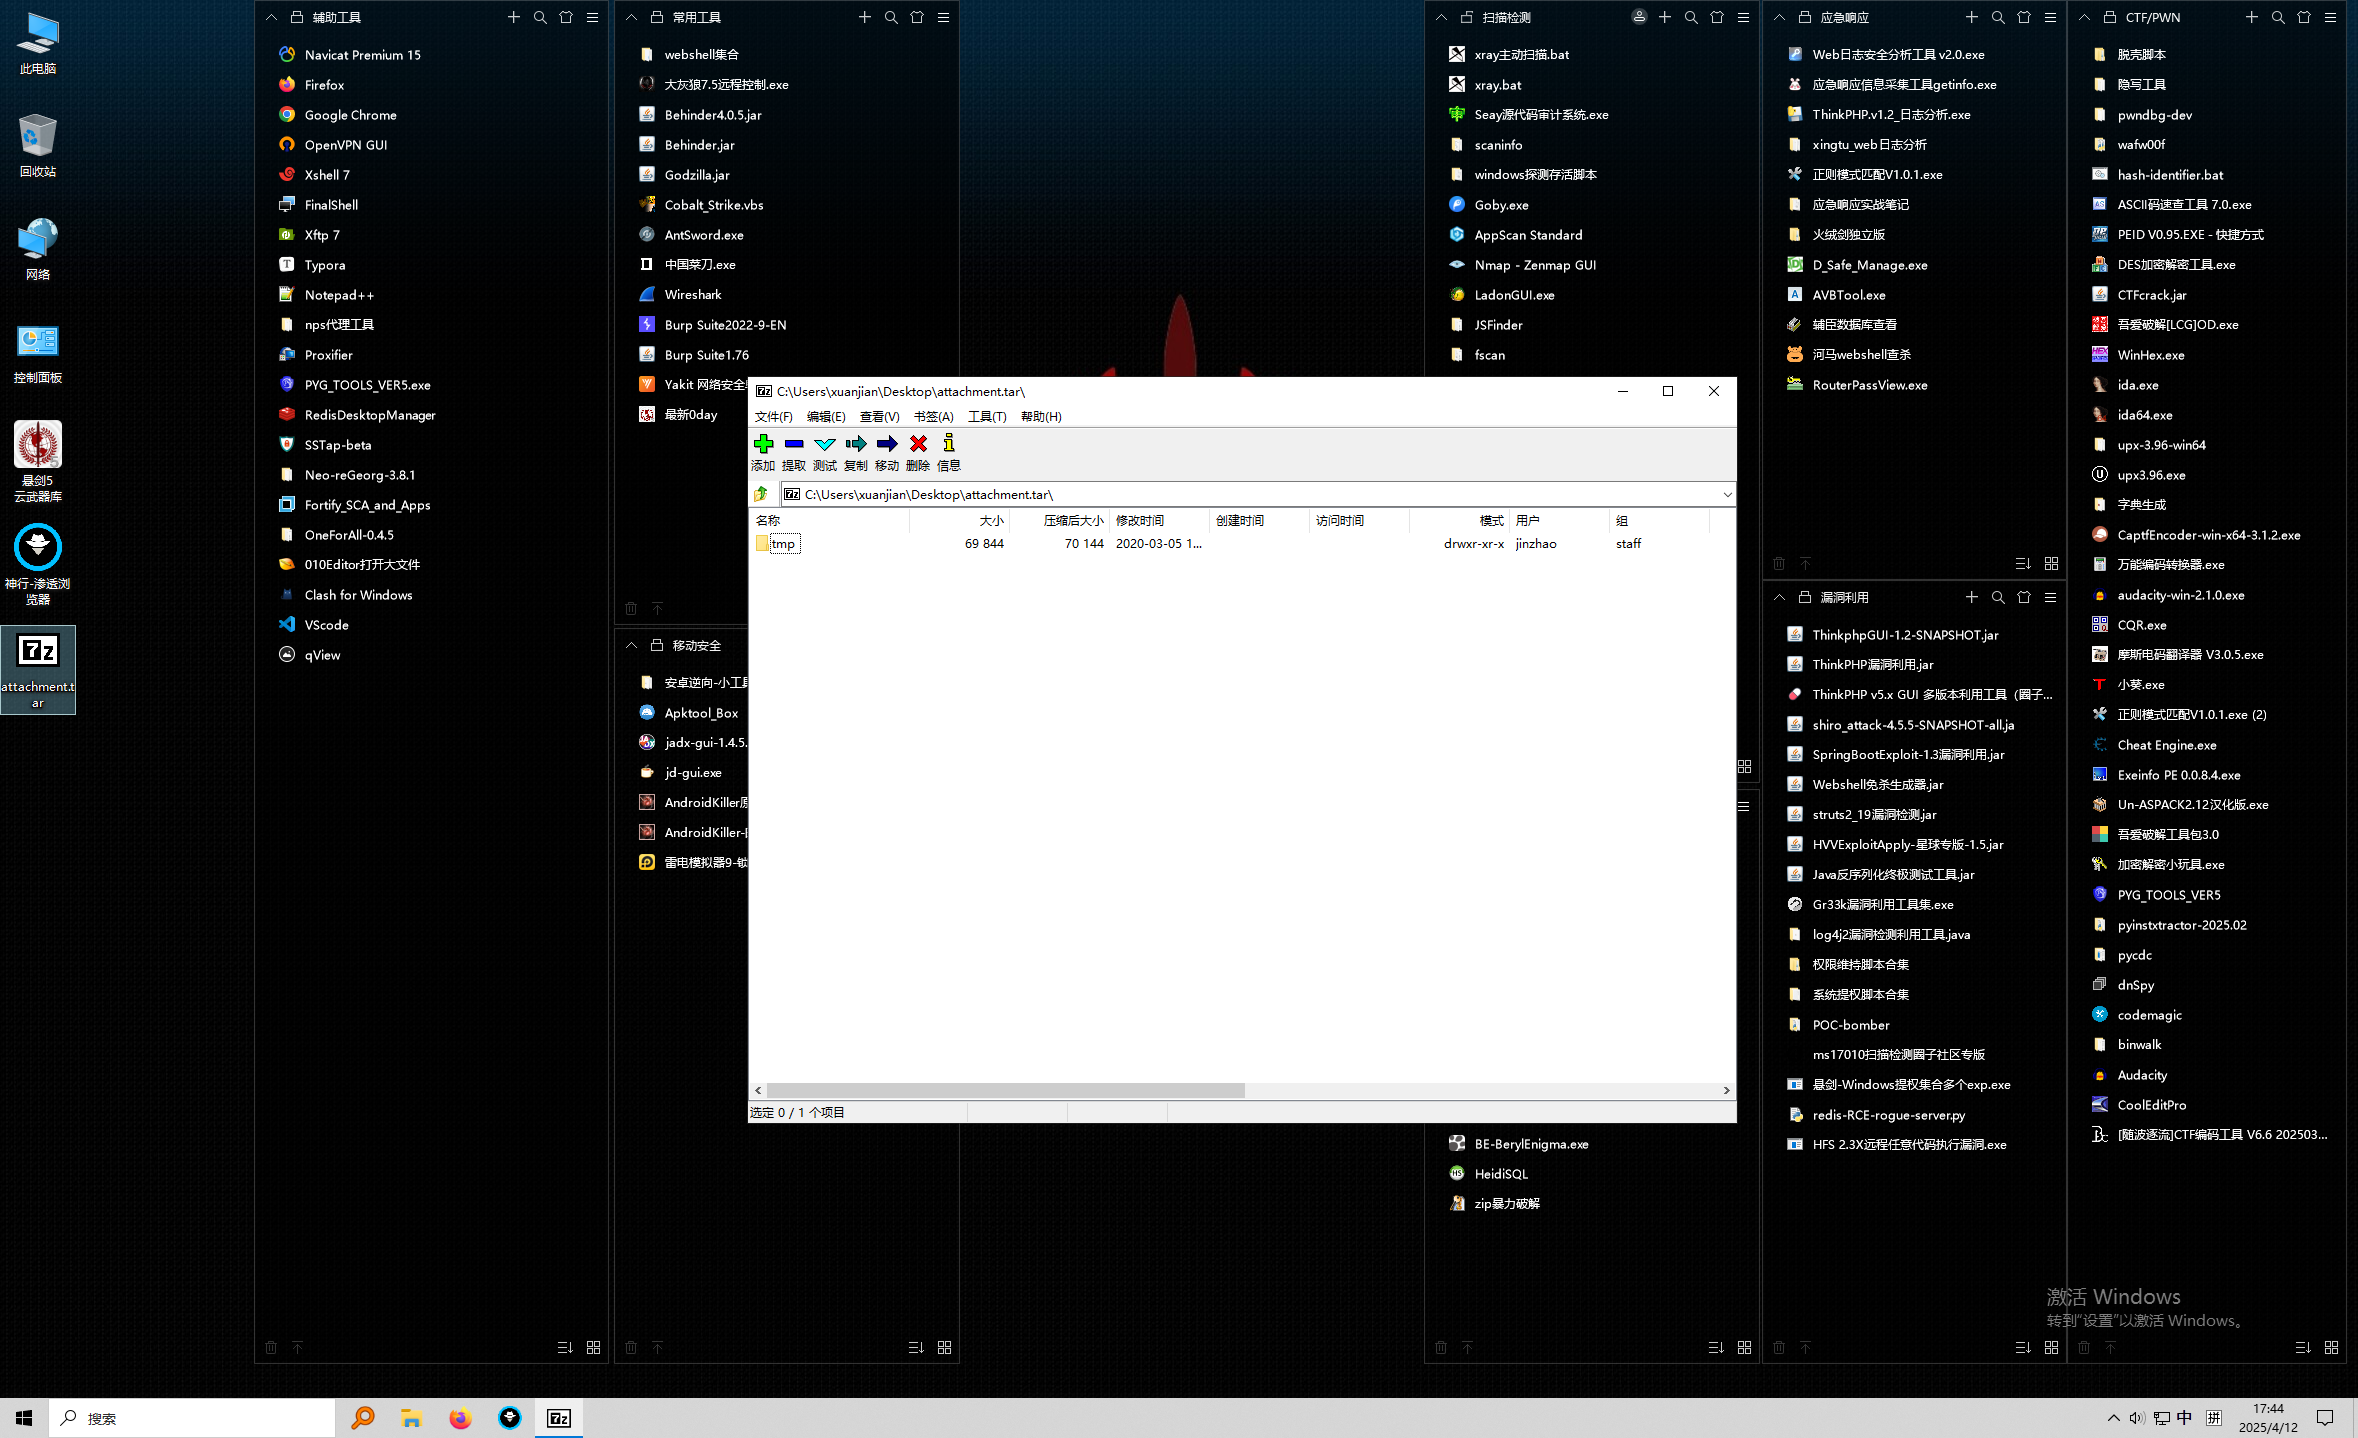Click the horizontal scrollbar in 7-Zip
2358x1438 pixels.
1005,1090
